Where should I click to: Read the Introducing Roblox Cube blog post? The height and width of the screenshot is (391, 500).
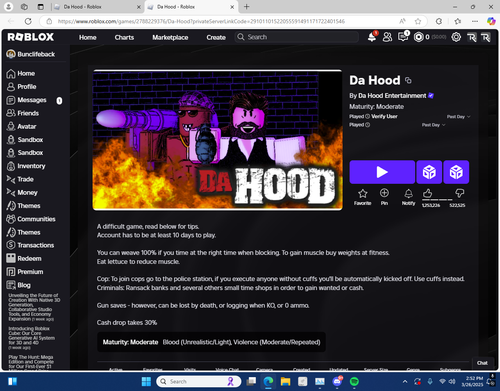[32, 338]
